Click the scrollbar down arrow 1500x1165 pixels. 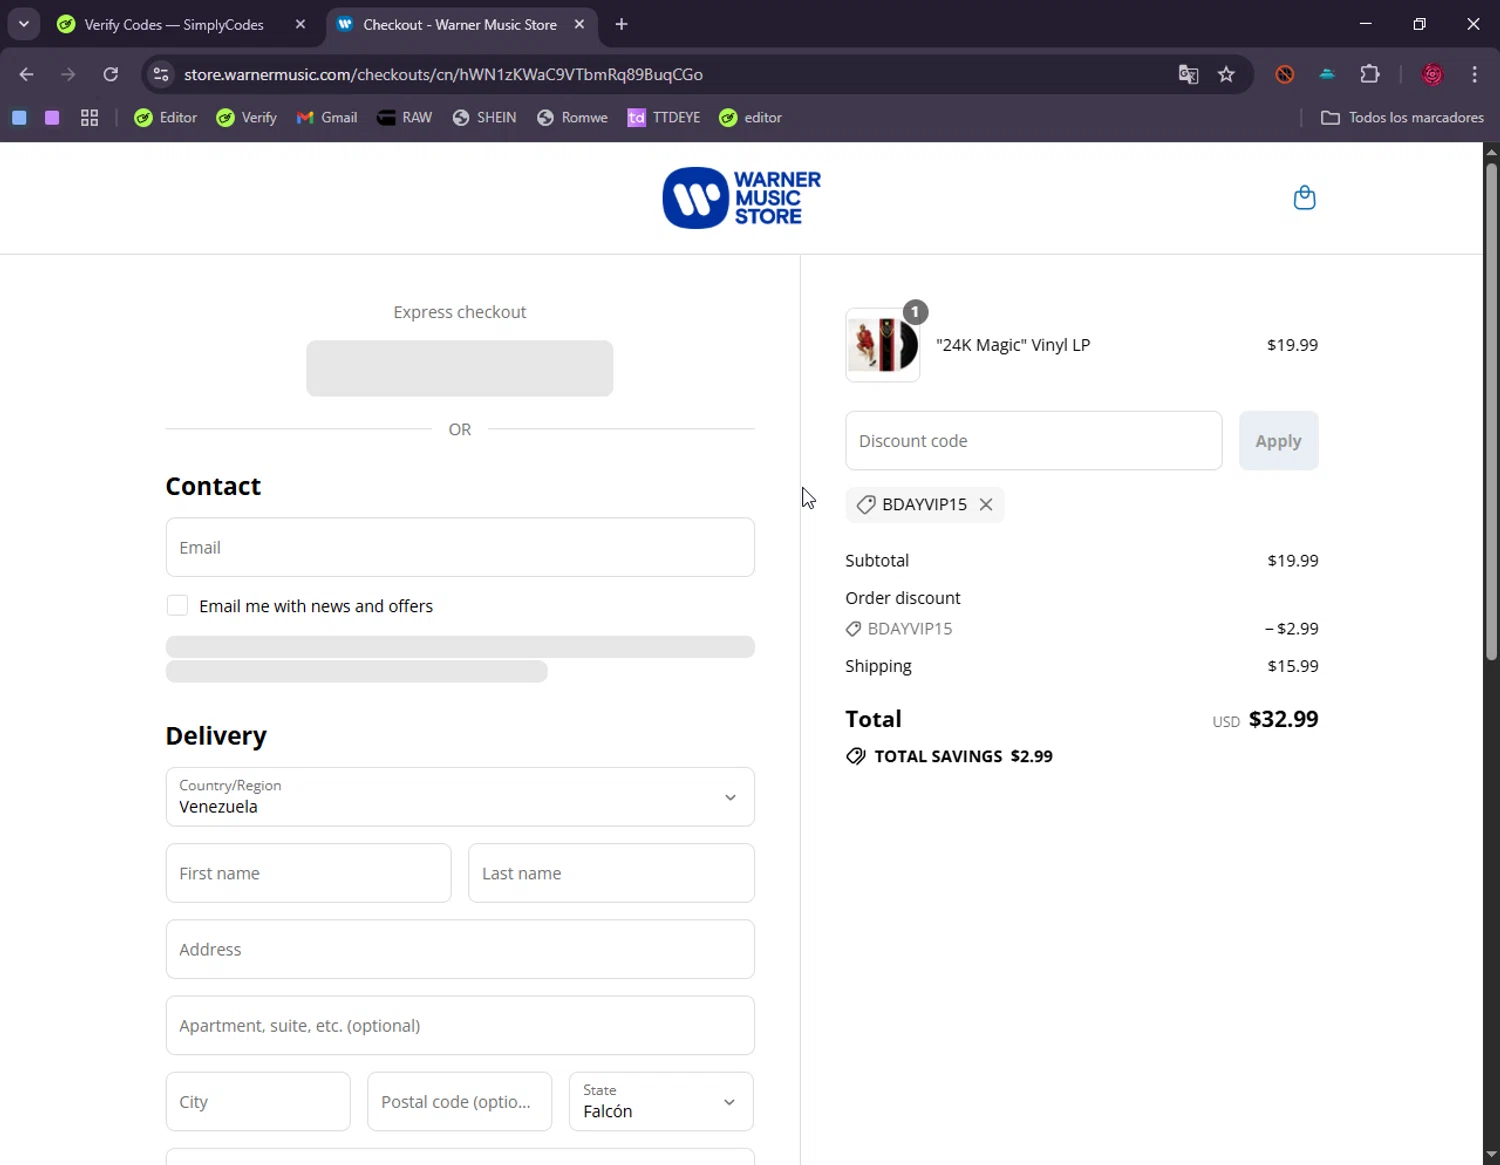(1491, 1155)
